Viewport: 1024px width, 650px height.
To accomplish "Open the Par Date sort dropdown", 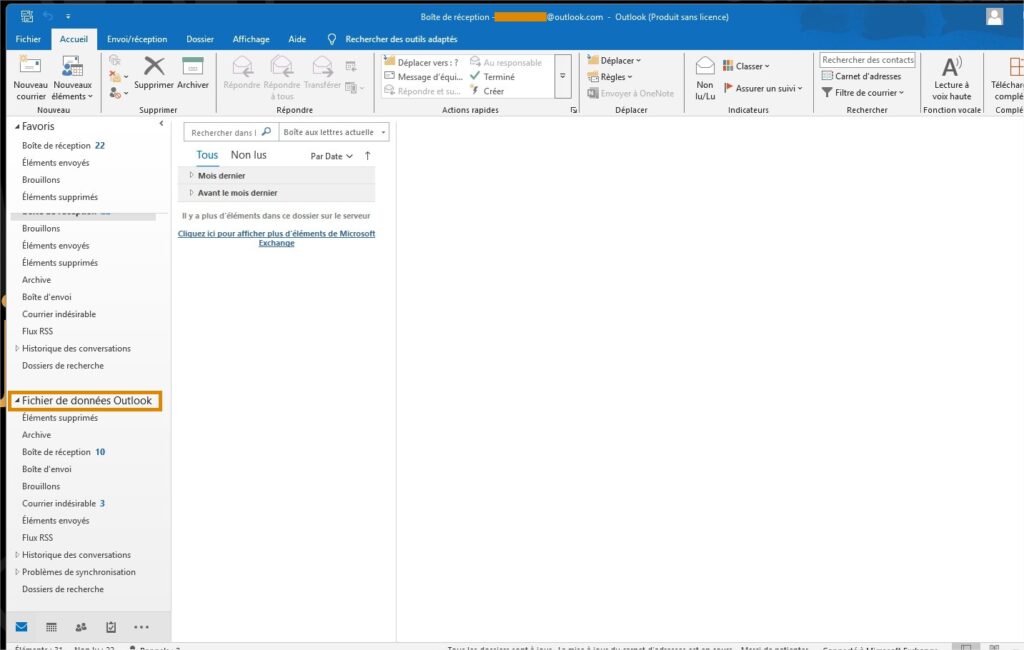I will (331, 156).
